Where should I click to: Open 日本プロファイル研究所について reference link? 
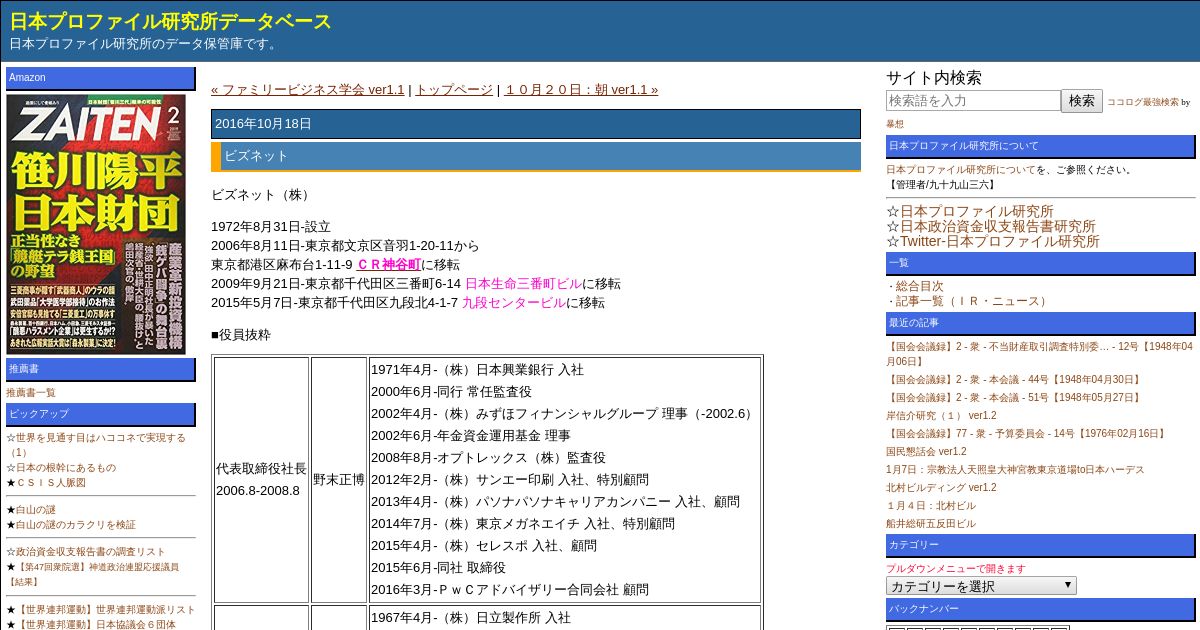[961, 170]
